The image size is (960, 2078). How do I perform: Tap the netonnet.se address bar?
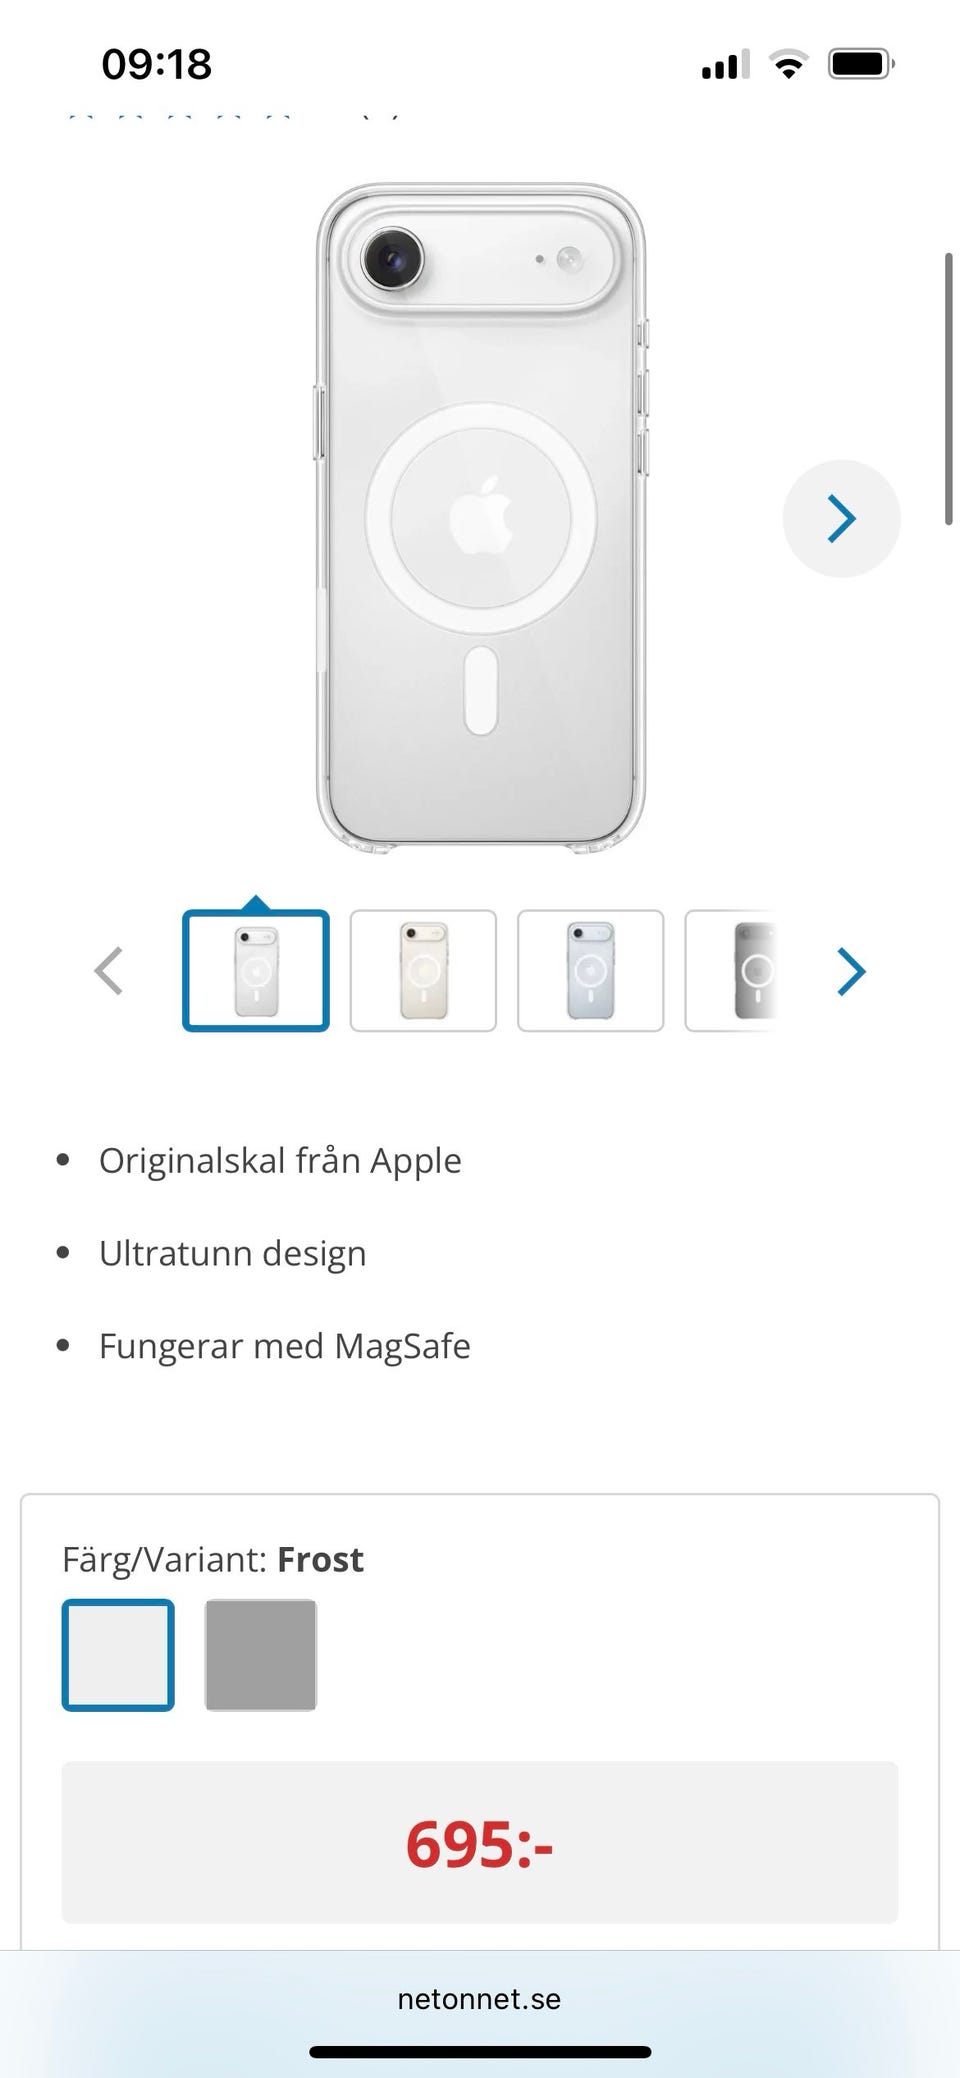tap(479, 1999)
